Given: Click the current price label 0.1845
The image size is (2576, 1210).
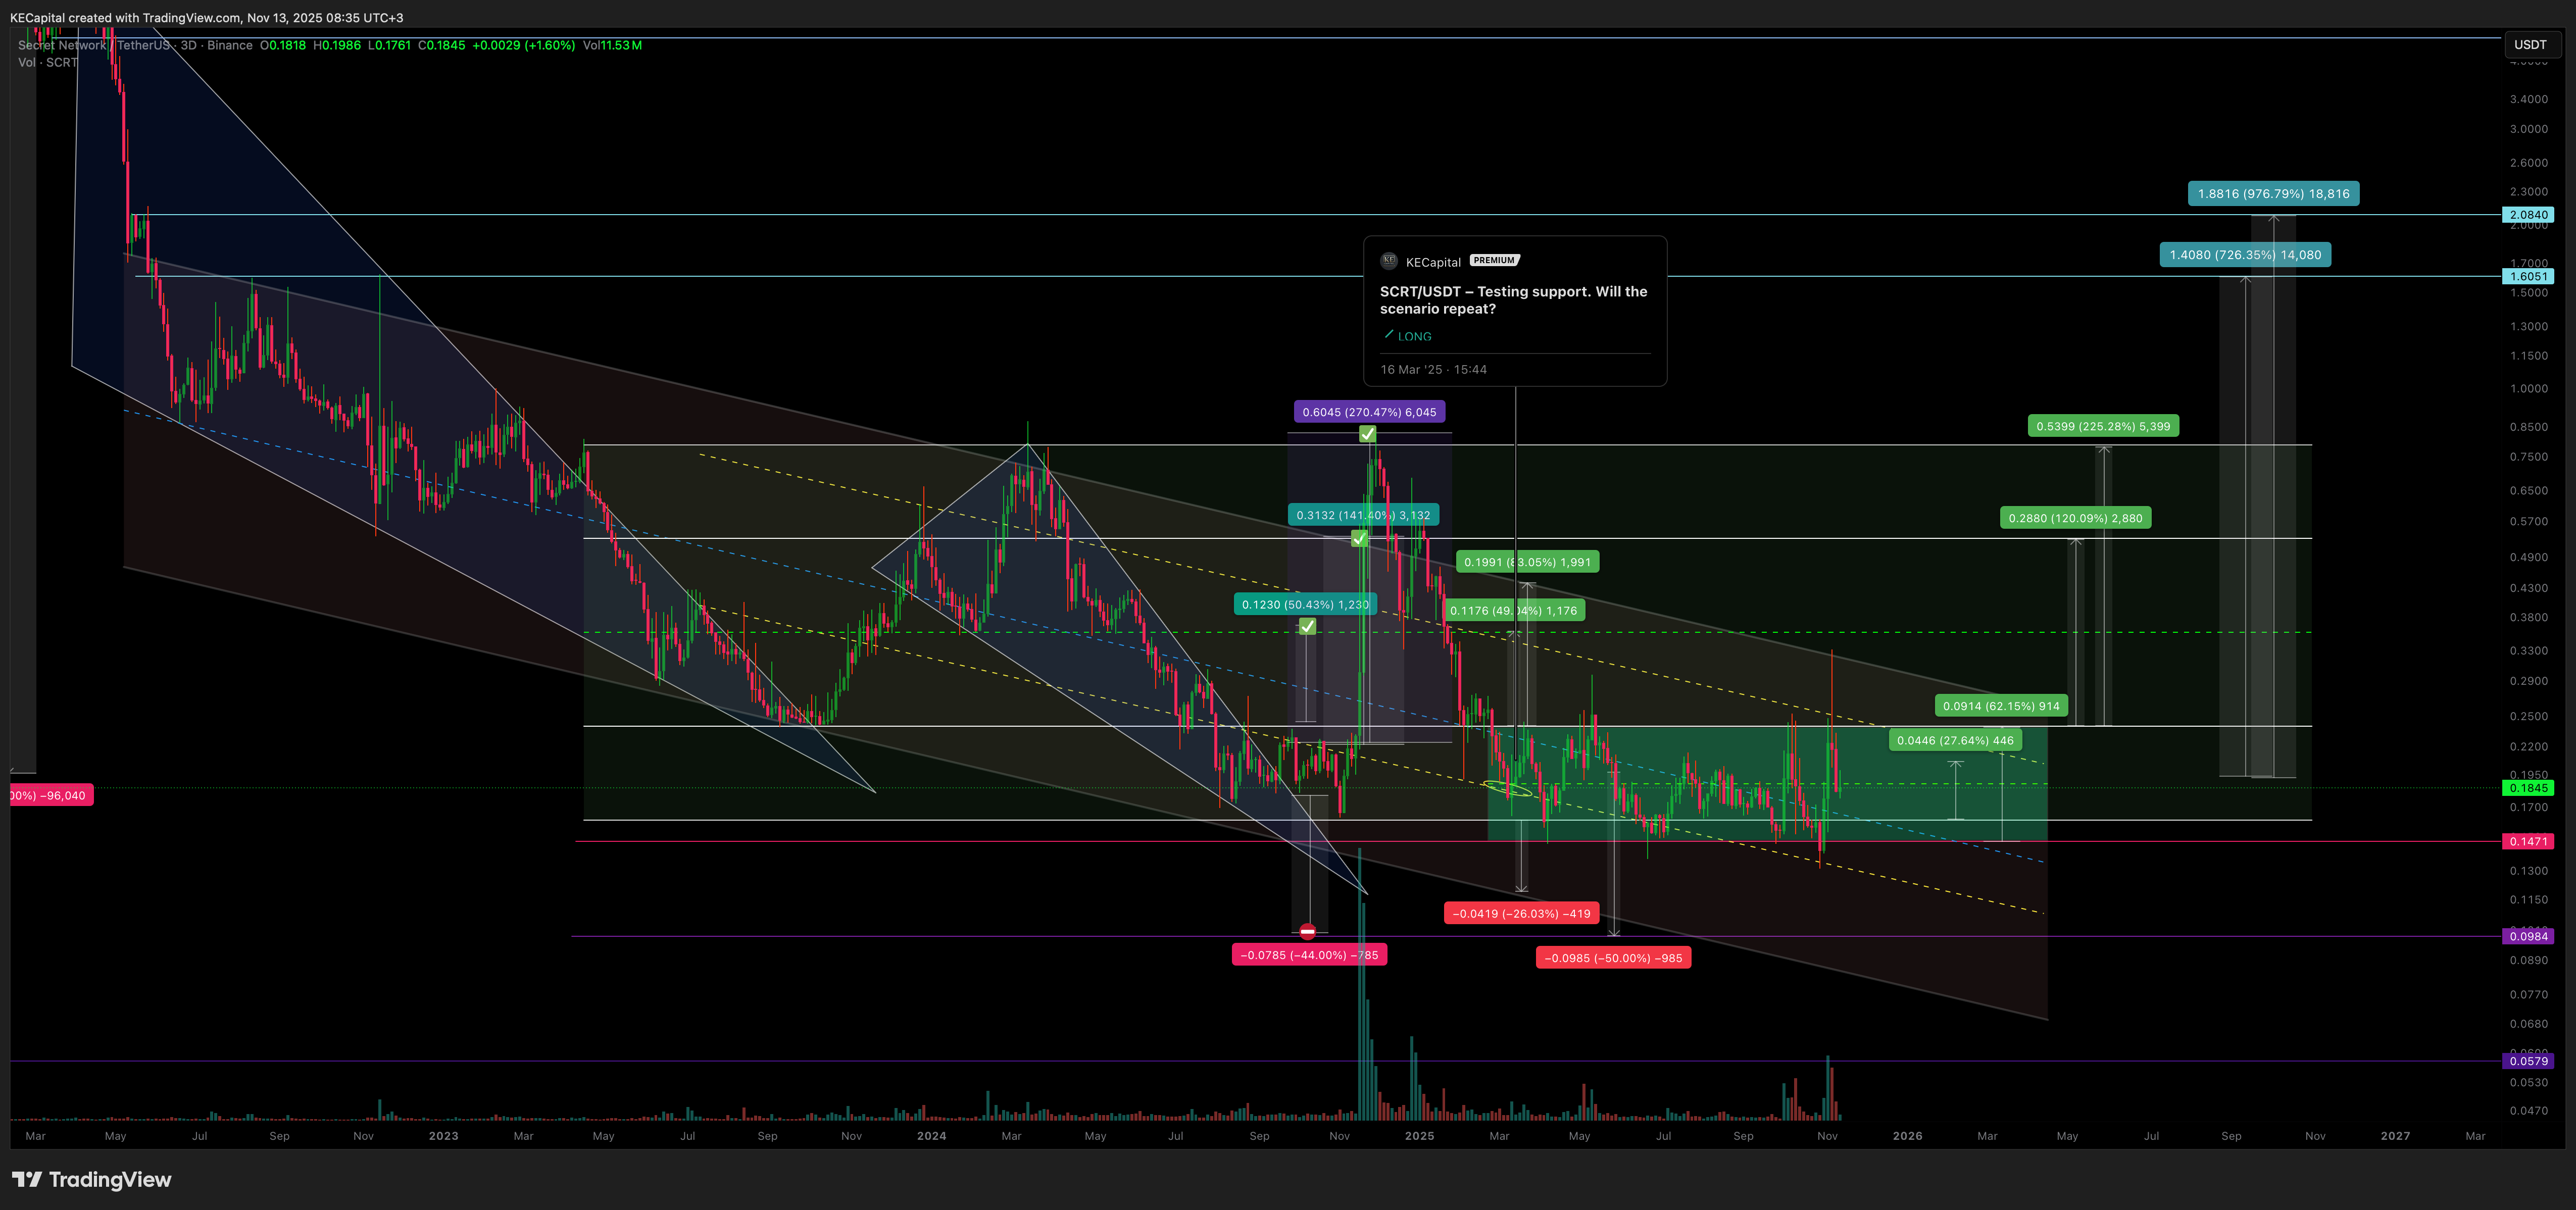Looking at the screenshot, I should coord(2528,788).
